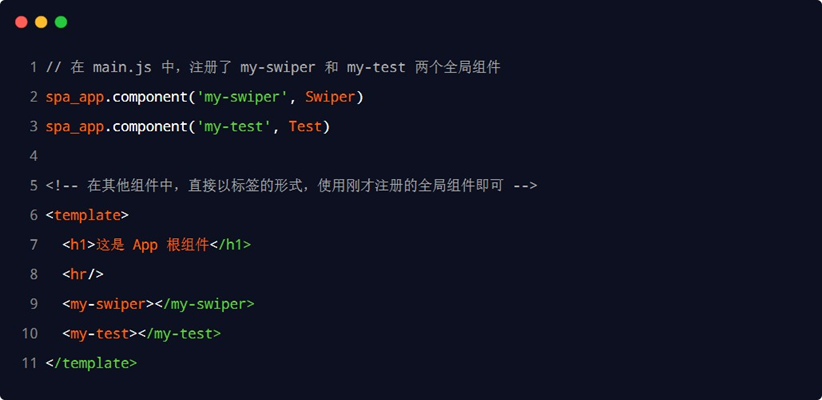
Task: Click the green maximize dot
Action: pos(61,22)
